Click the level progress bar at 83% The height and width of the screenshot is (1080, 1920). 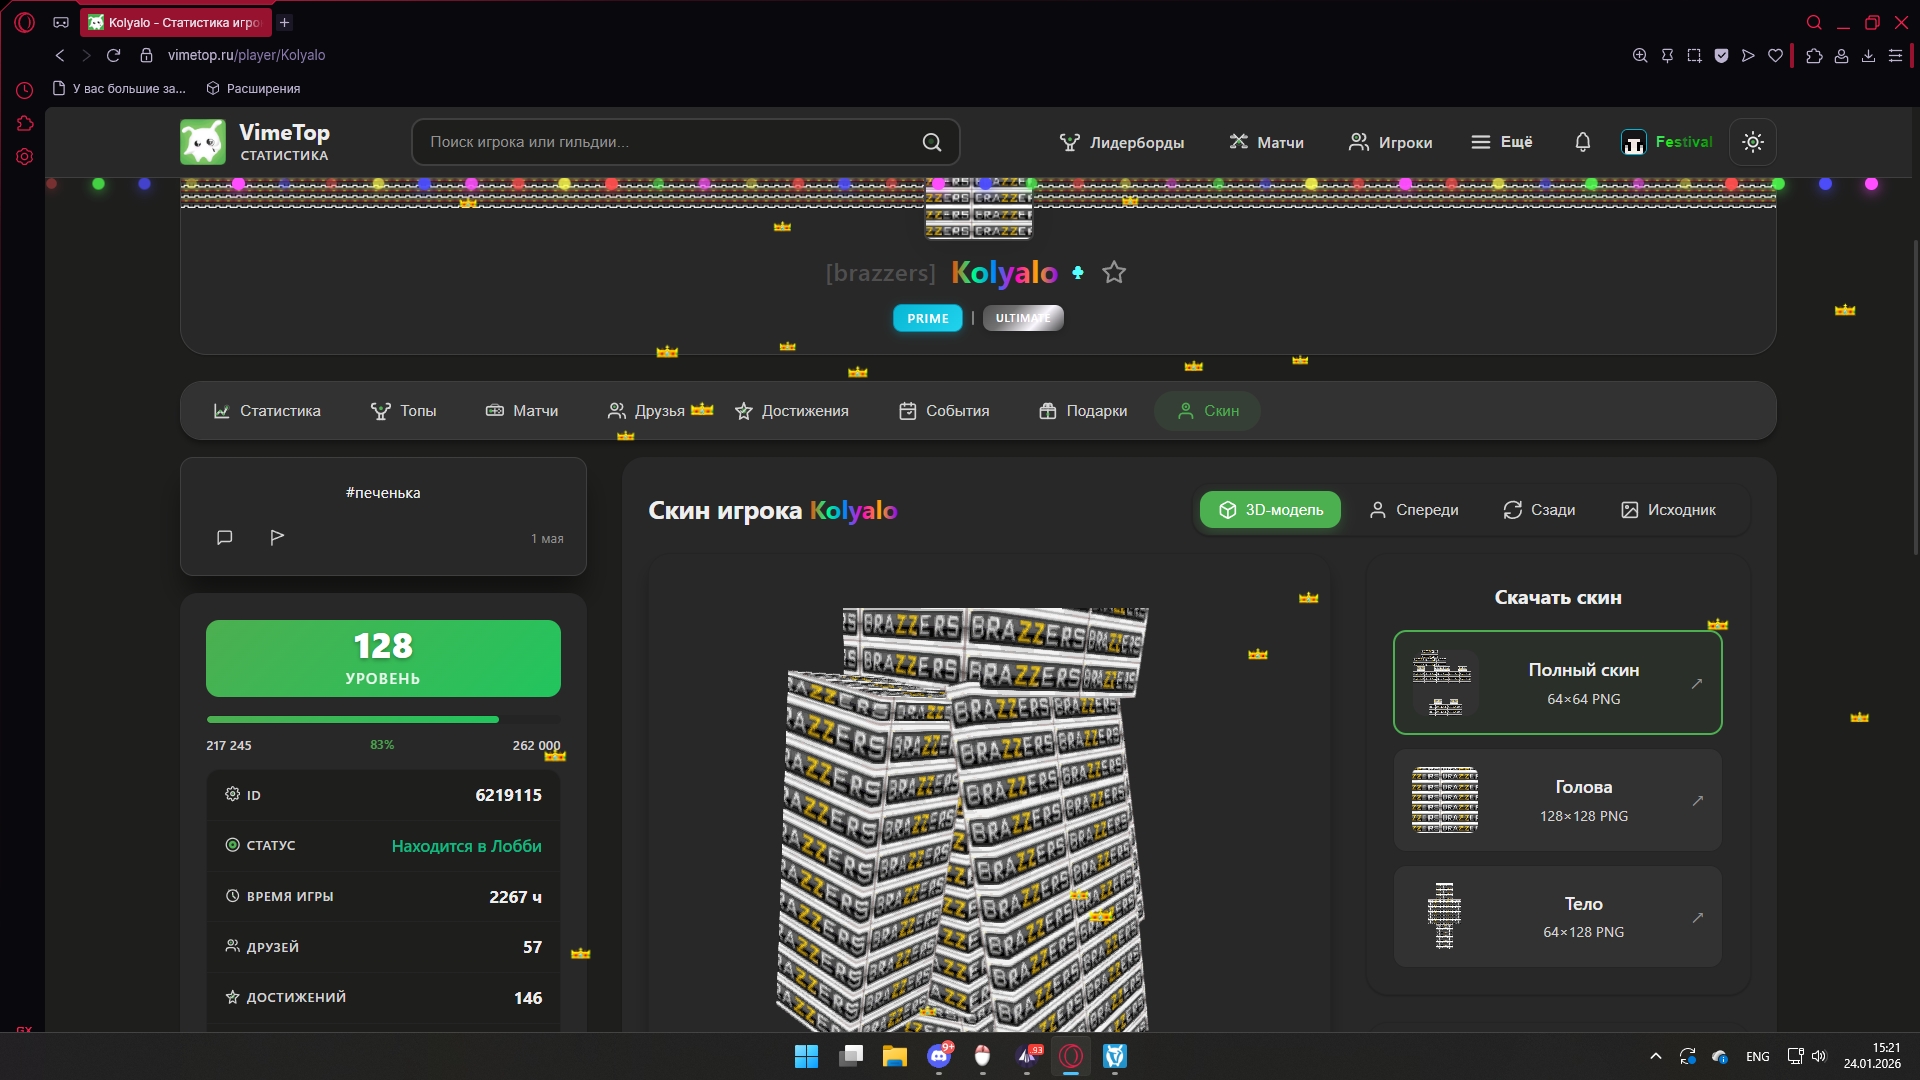pyautogui.click(x=382, y=719)
